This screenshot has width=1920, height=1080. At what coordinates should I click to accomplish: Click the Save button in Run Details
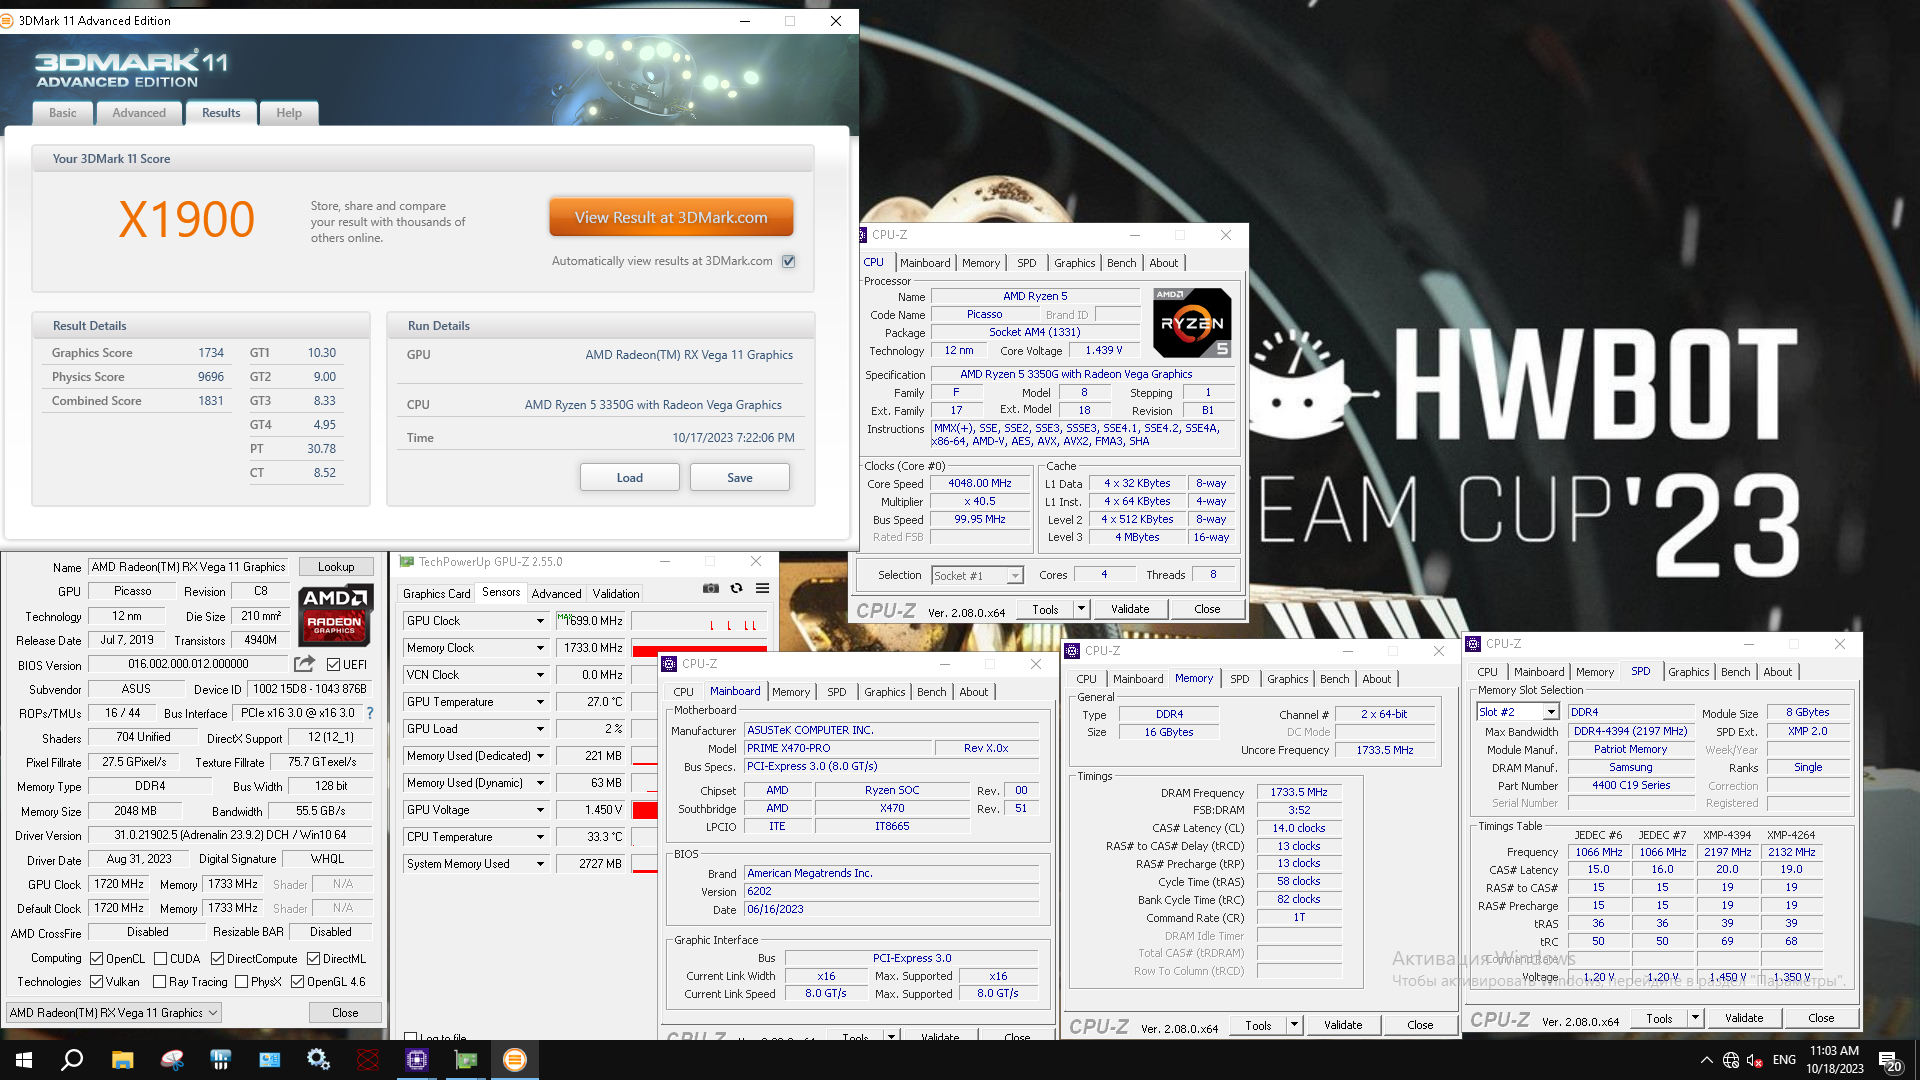click(x=740, y=477)
